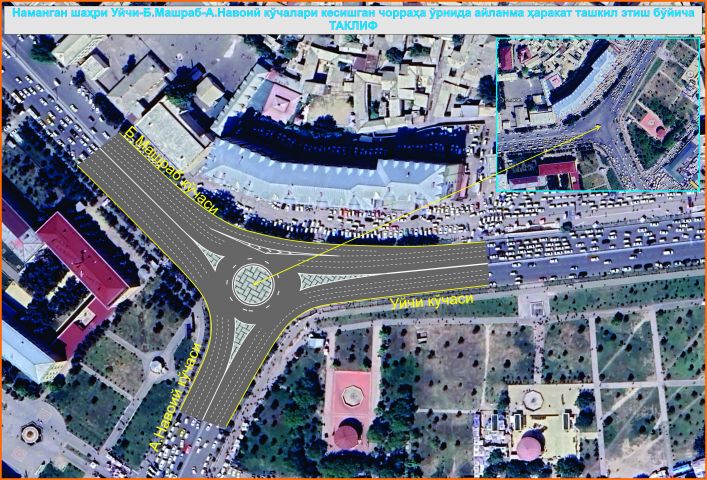Click the inset aerial photo thumbnail
This screenshot has width=707, height=480.
point(598,114)
